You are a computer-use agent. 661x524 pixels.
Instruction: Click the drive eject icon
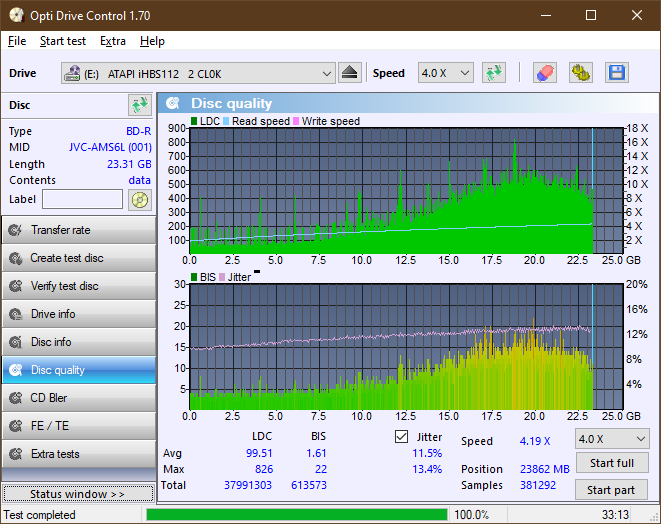point(349,73)
